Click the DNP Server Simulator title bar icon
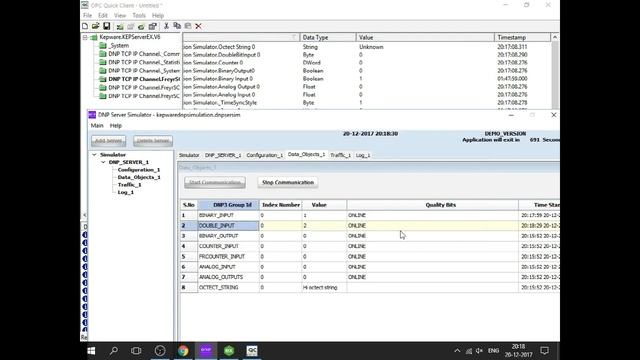Screen dimensions: 640x360 [92, 115]
